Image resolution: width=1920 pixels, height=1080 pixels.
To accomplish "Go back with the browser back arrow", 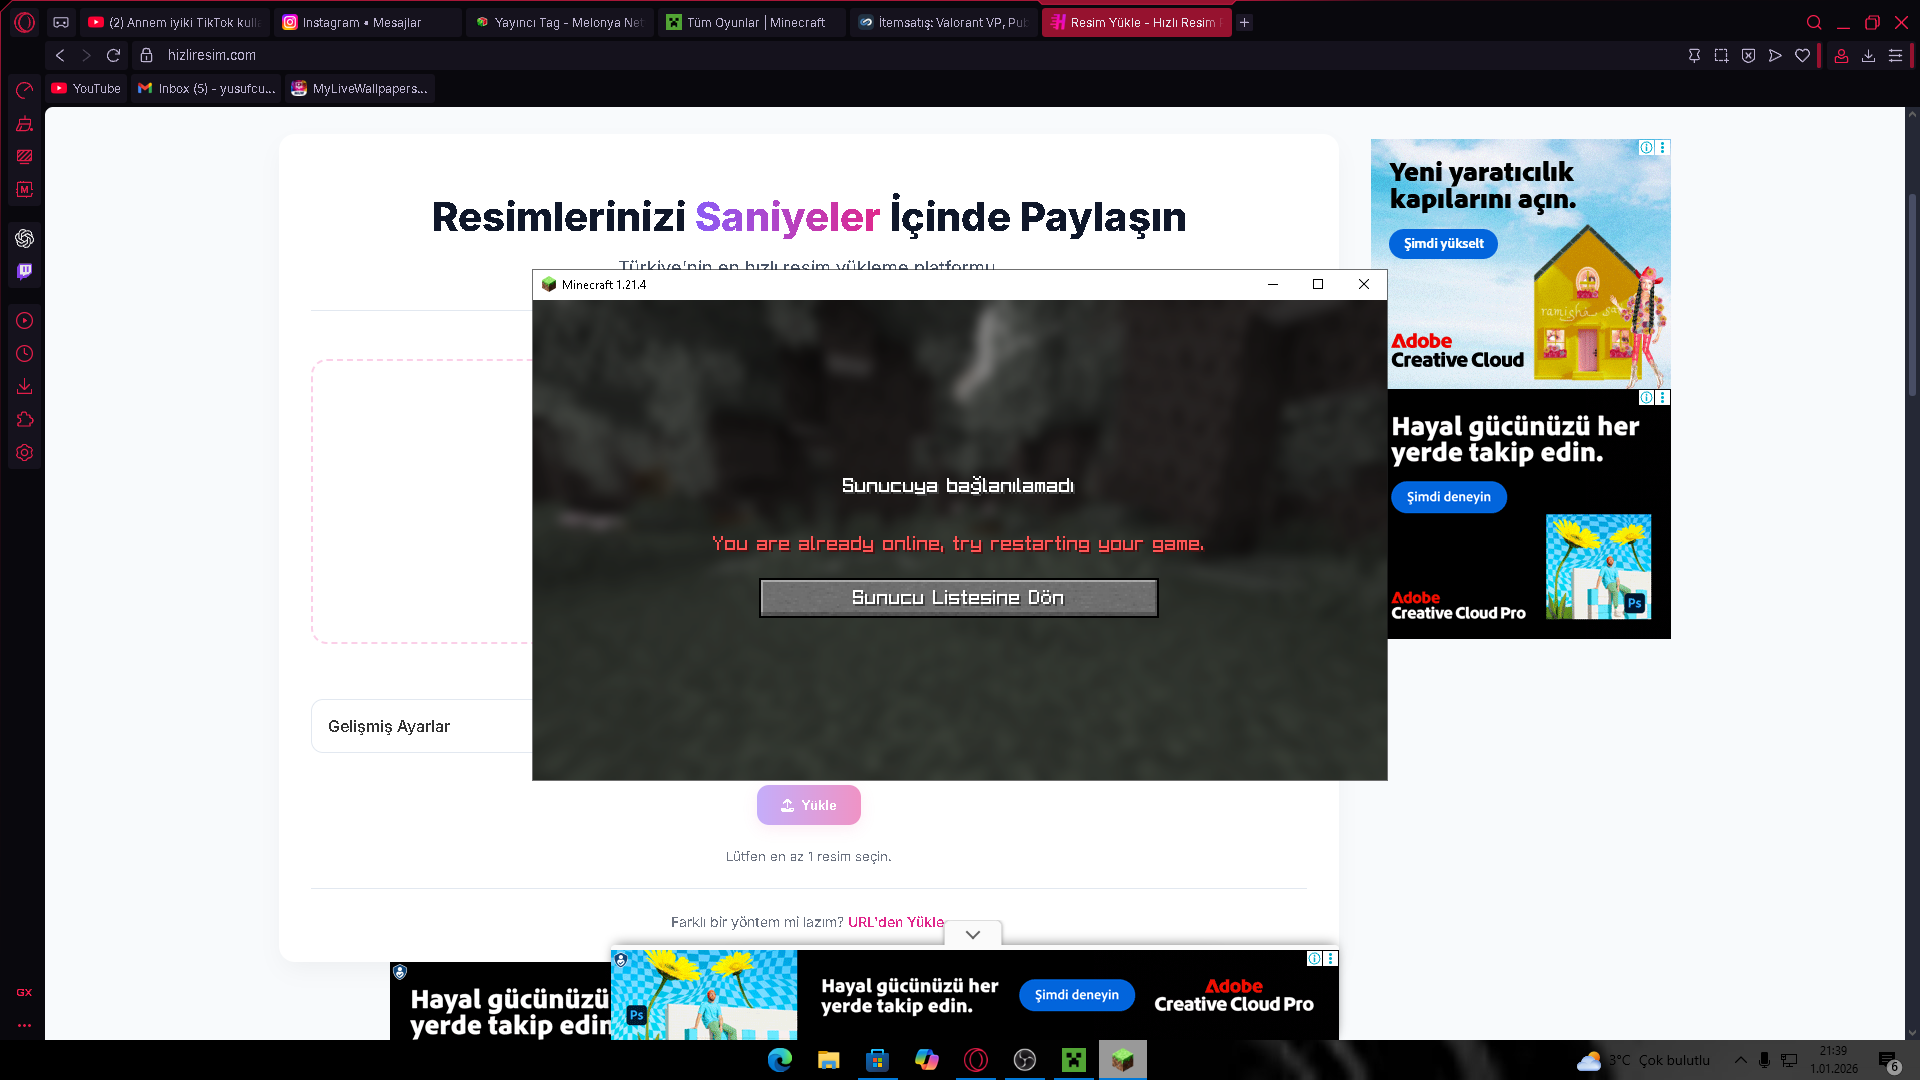I will click(60, 56).
